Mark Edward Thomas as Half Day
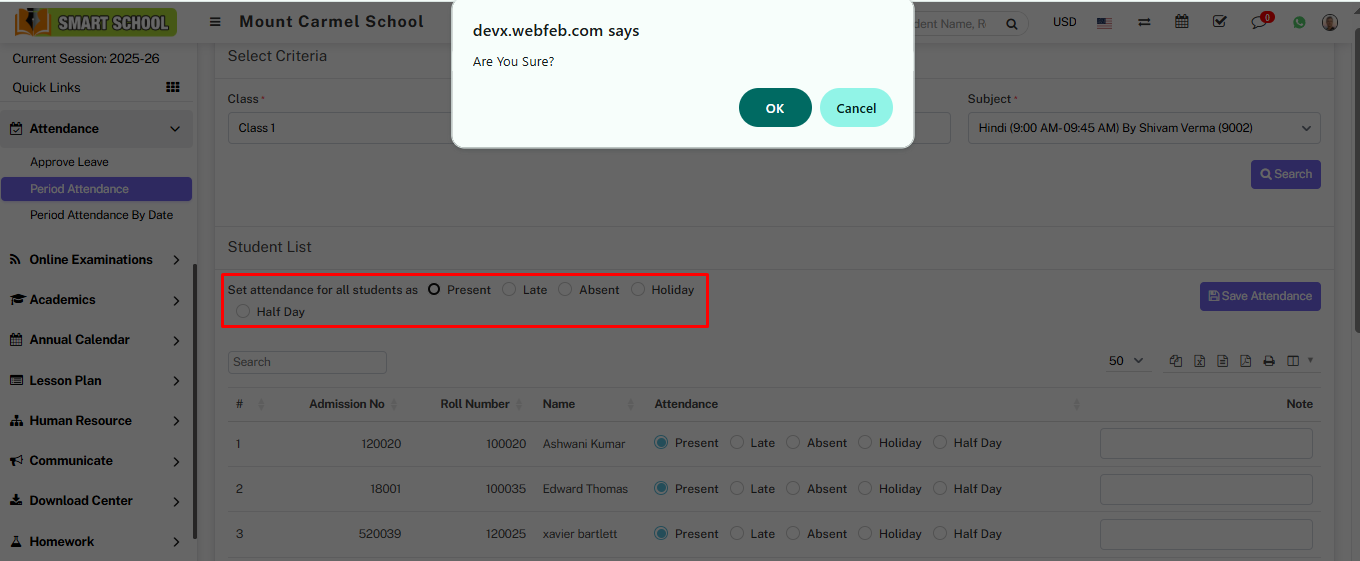1360x561 pixels. coord(940,489)
